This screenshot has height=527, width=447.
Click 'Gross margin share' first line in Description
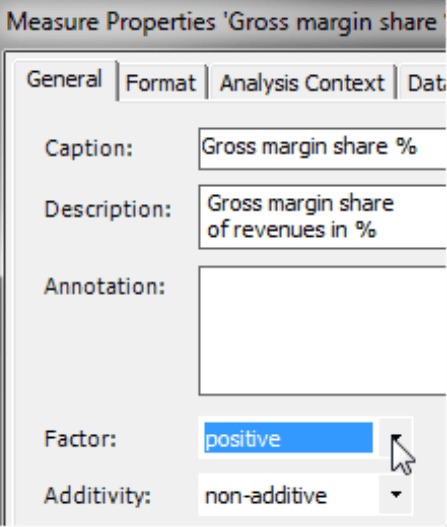click(x=300, y=204)
